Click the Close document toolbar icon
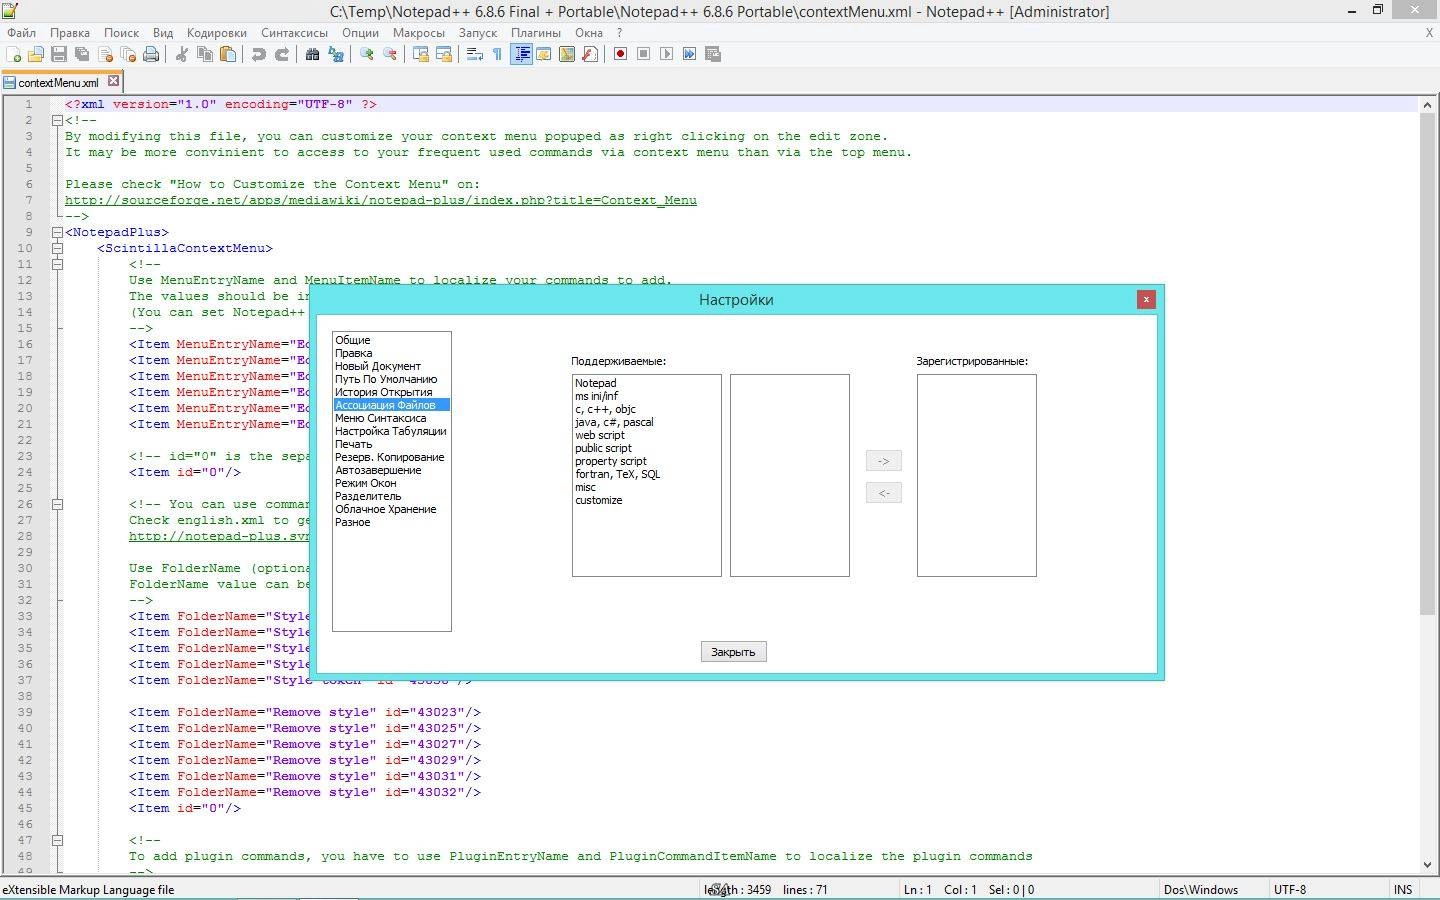Image resolution: width=1440 pixels, height=900 pixels. point(105,54)
